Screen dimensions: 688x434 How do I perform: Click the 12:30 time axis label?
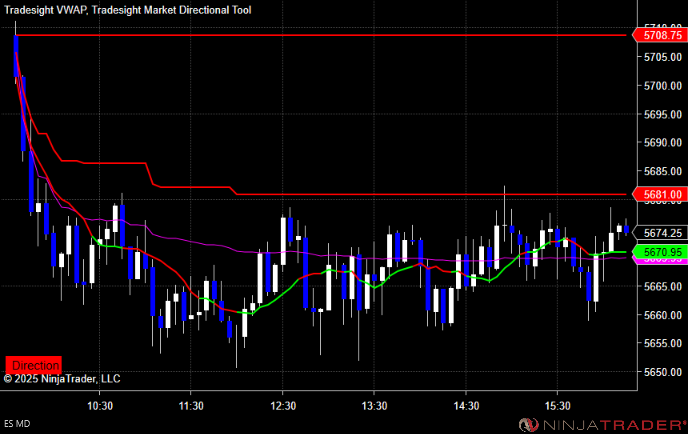click(283, 406)
